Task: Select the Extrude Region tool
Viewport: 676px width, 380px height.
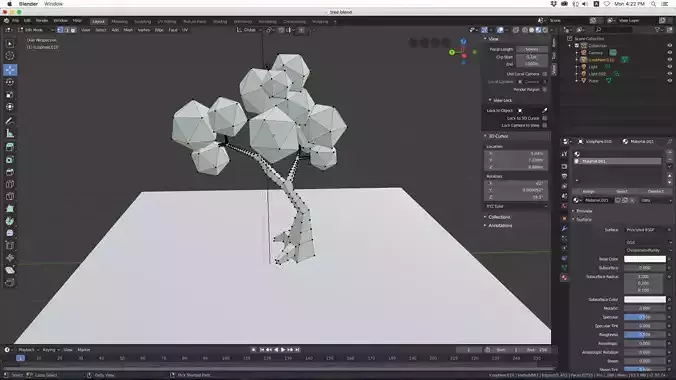Action: 10,147
